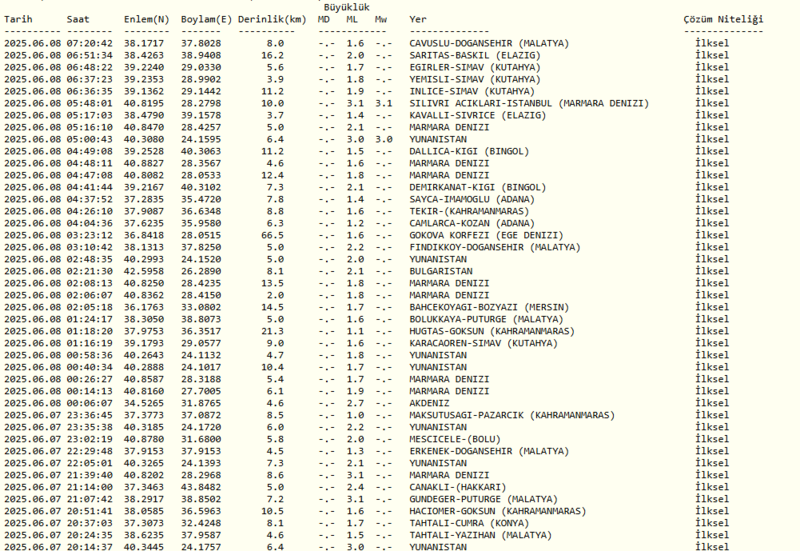
Task: Click the depth value '66.5'
Action: [272, 235]
